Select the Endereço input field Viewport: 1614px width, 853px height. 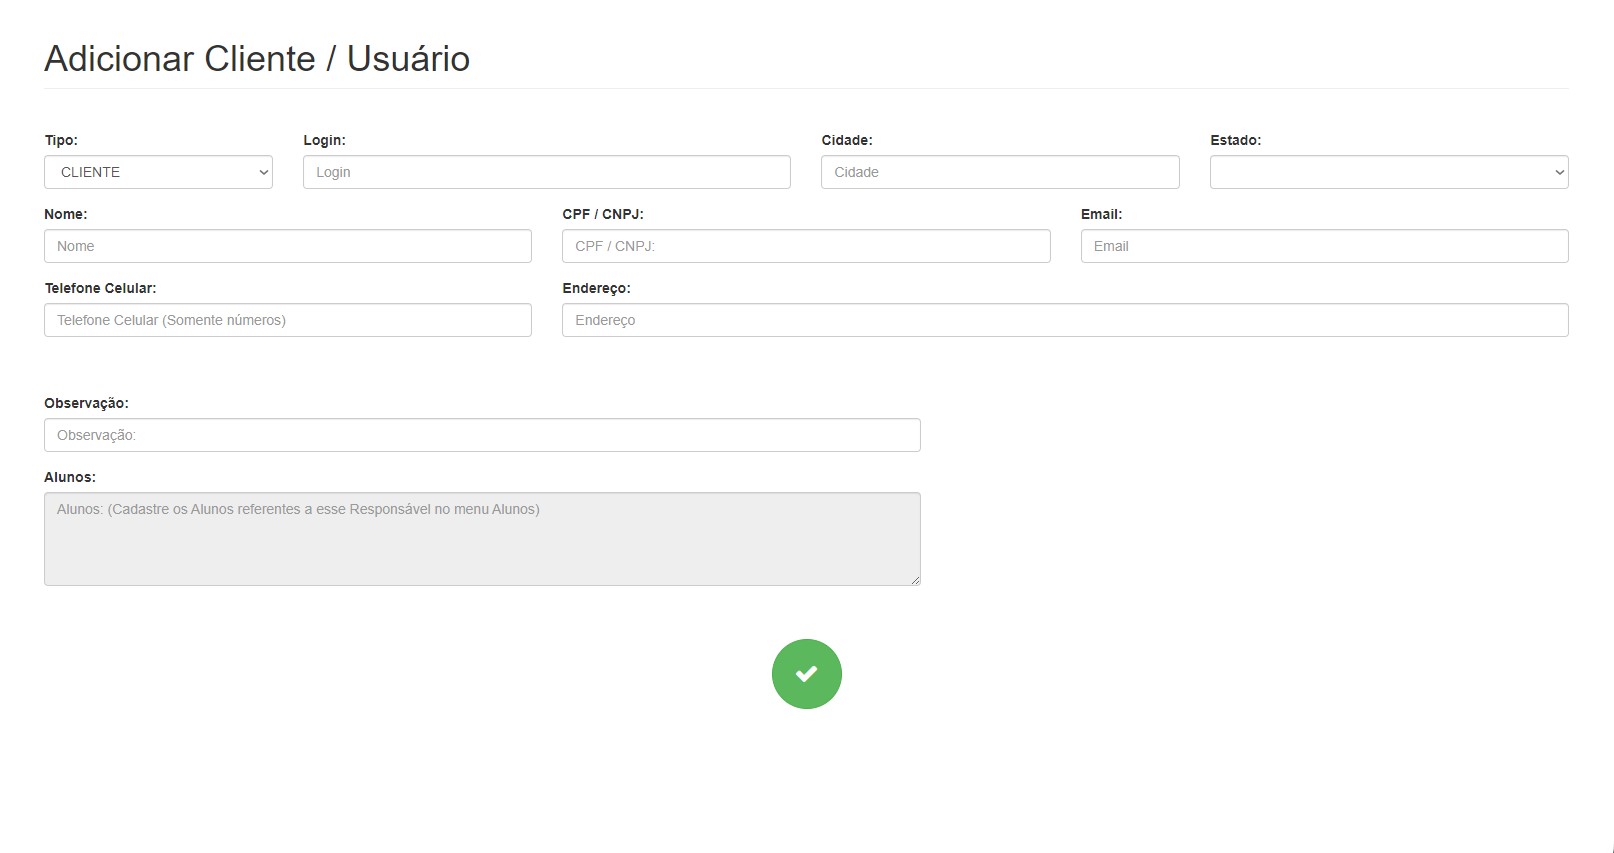[x=1065, y=320]
